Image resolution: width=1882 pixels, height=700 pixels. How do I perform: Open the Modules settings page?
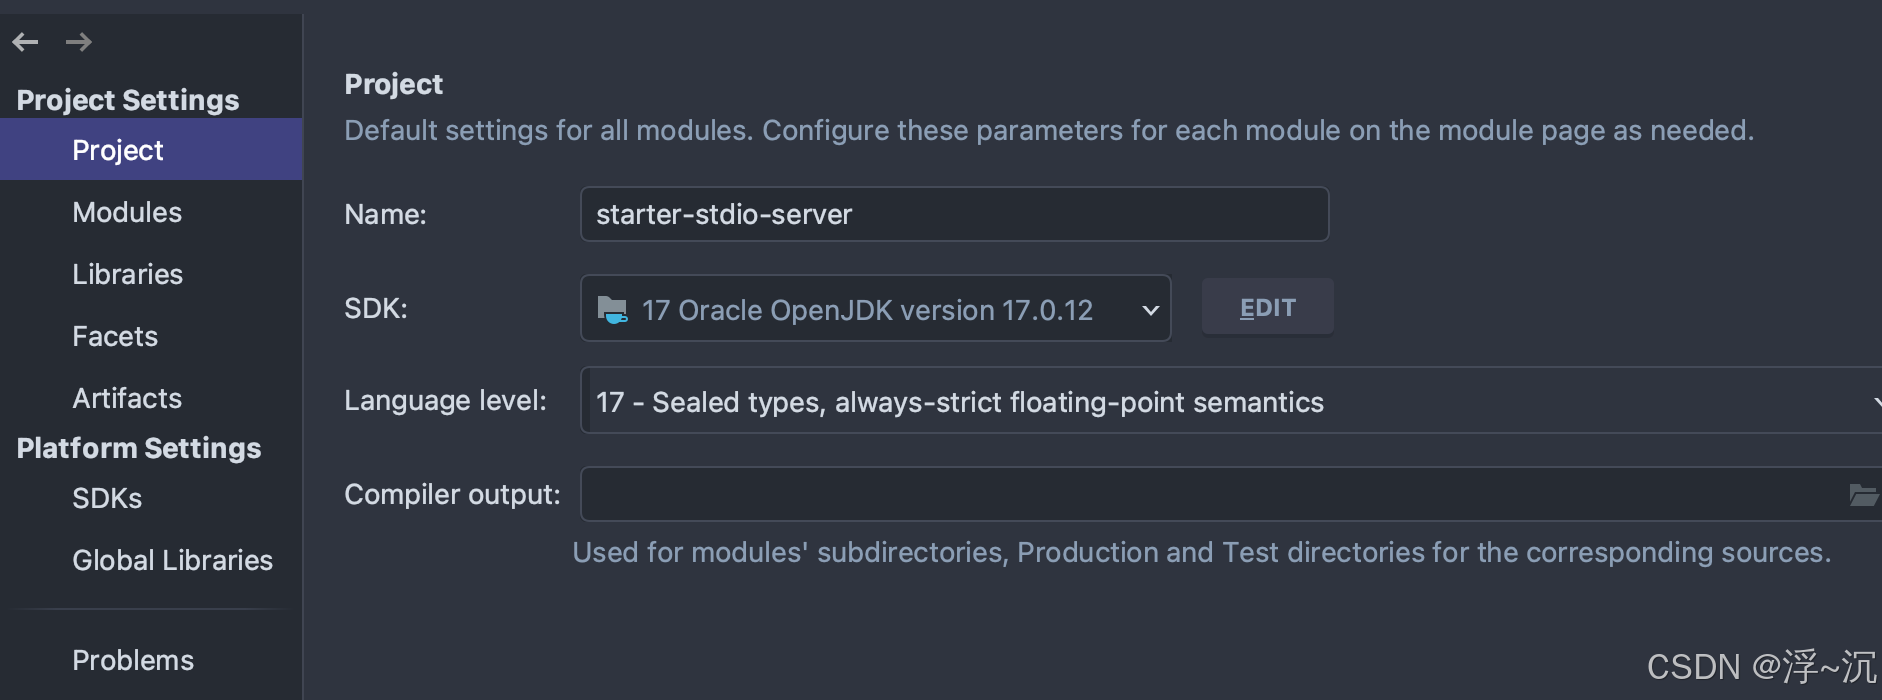tap(127, 212)
